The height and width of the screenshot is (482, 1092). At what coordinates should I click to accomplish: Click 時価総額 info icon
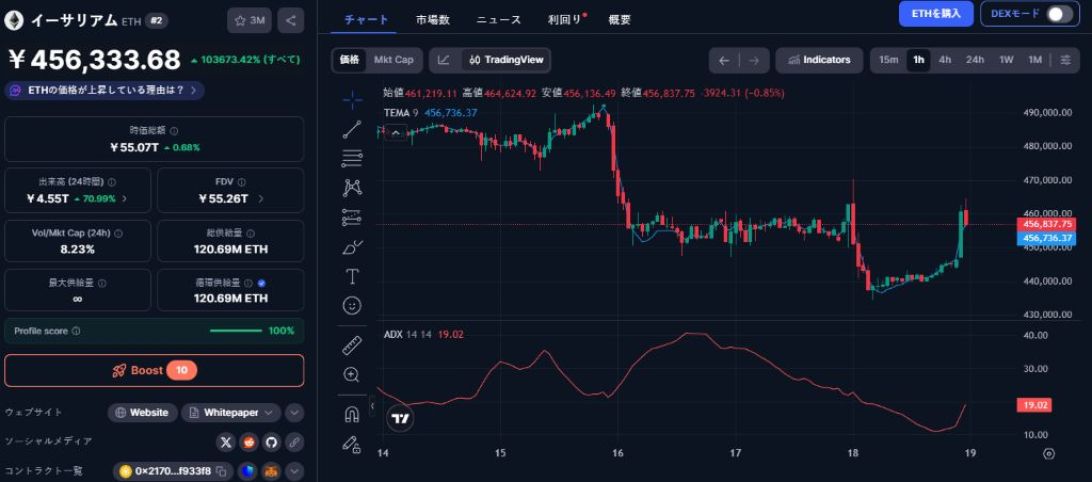coord(174,130)
